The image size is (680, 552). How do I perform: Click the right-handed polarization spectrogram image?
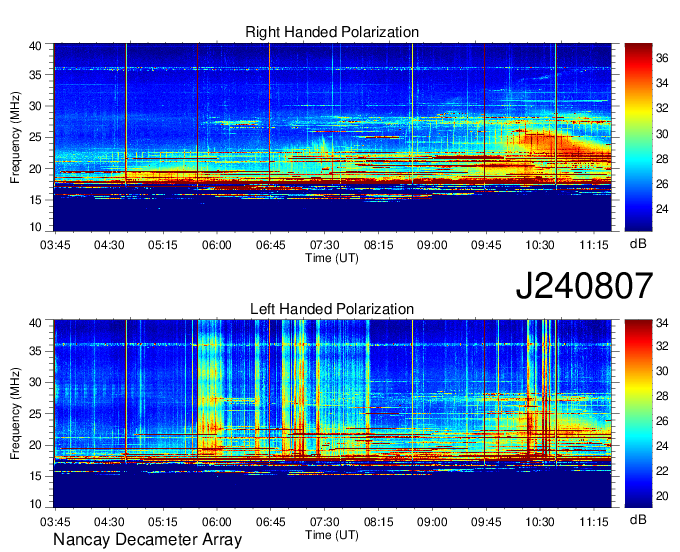click(x=332, y=137)
